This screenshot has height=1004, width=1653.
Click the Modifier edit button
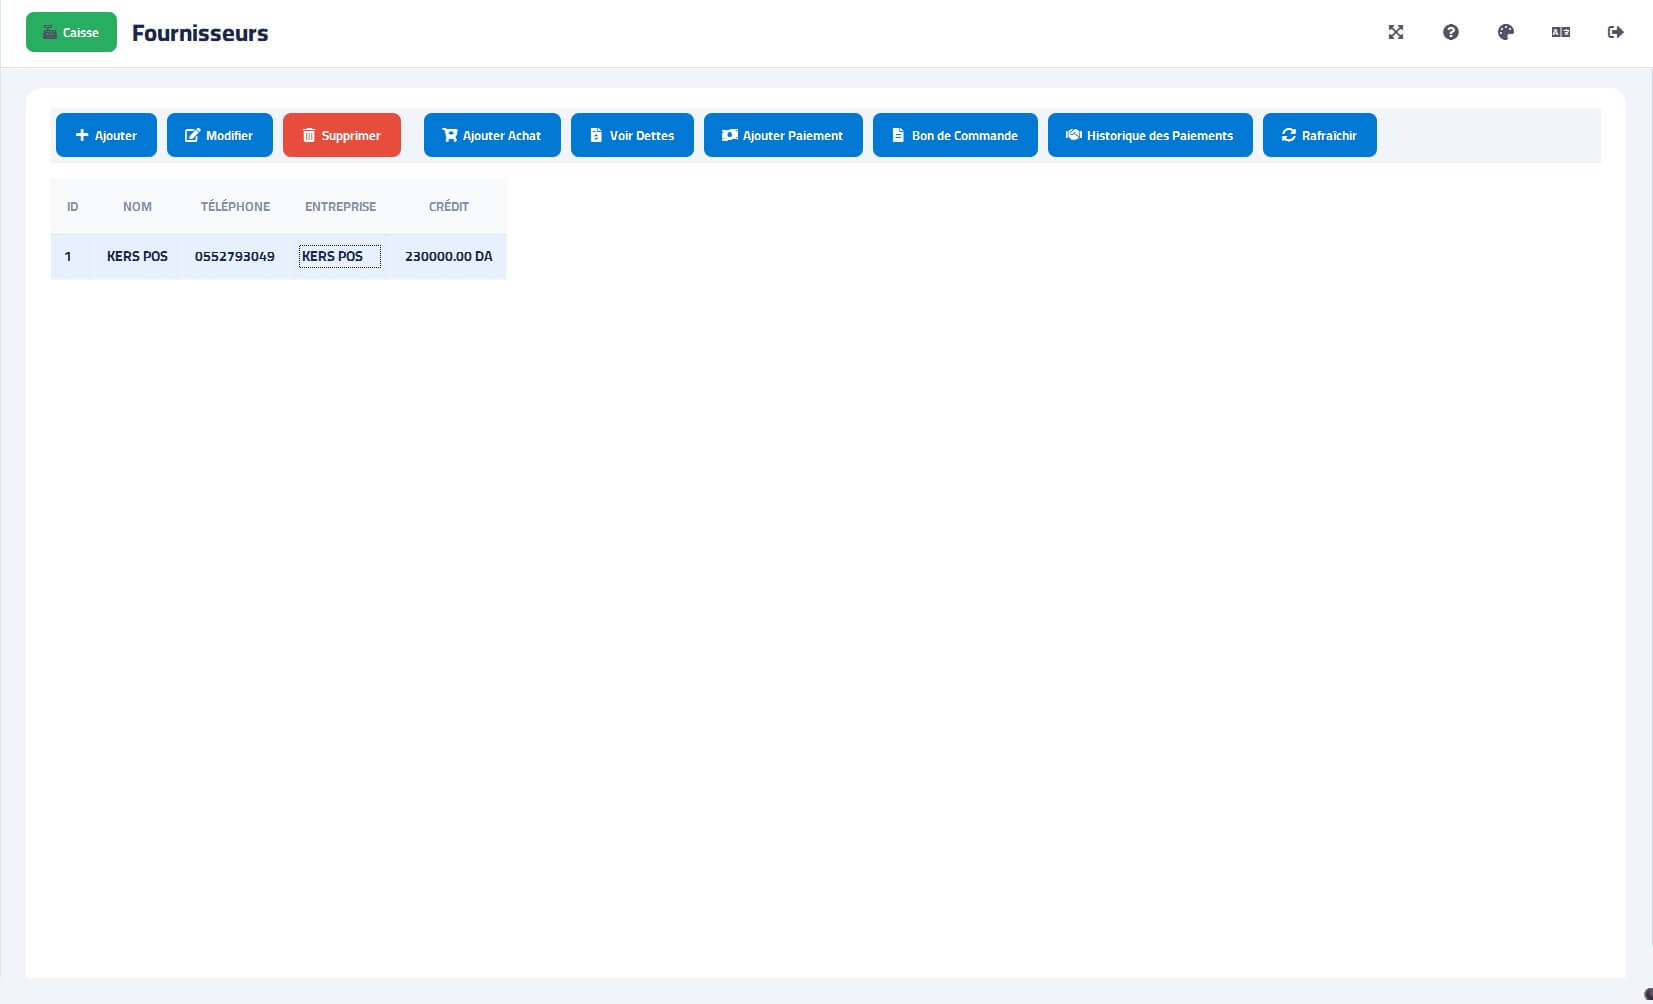[219, 135]
